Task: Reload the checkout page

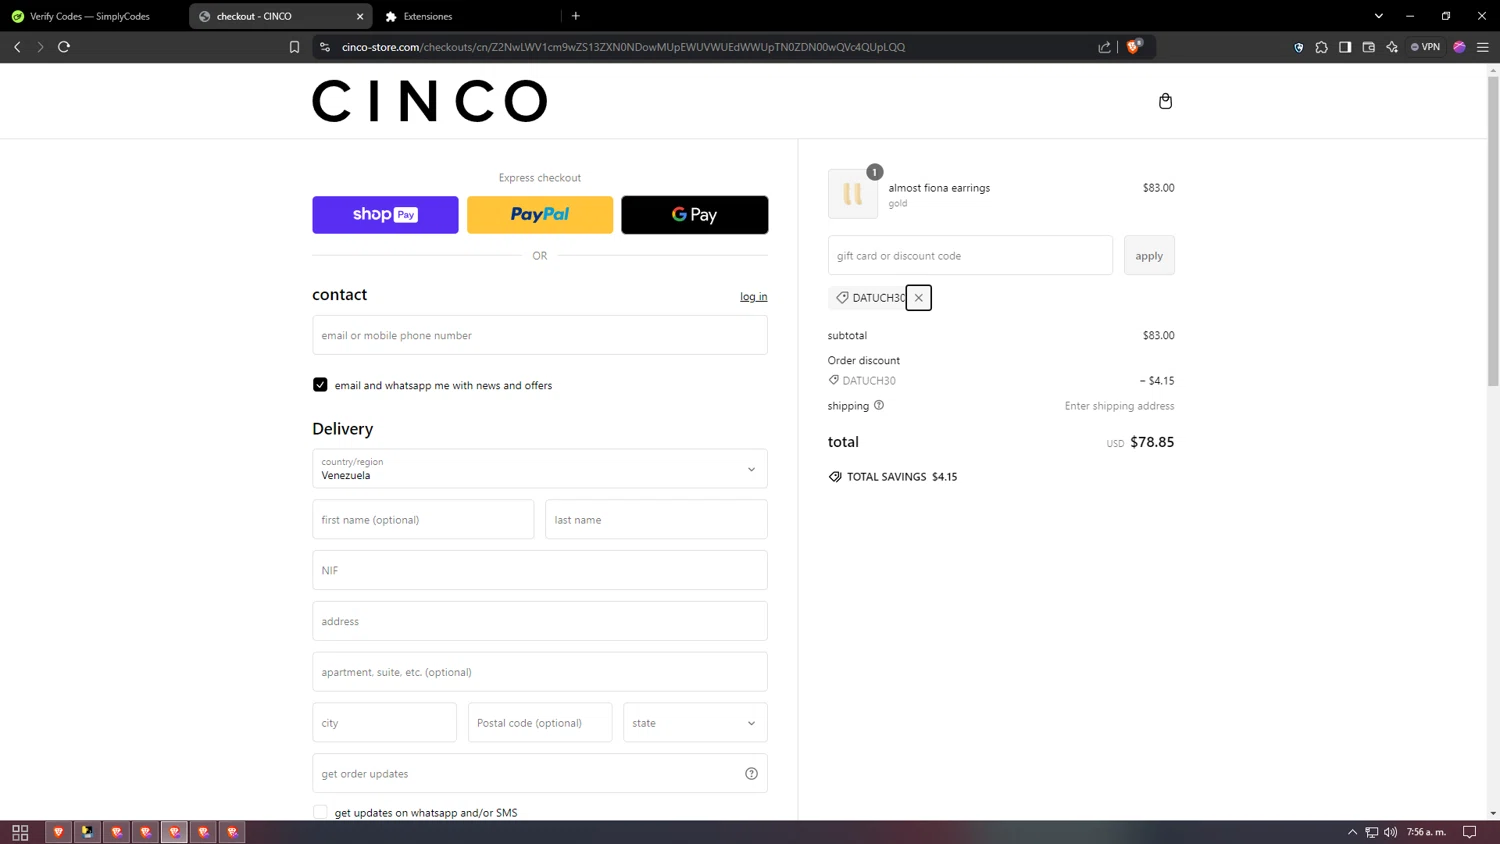Action: pyautogui.click(x=64, y=47)
